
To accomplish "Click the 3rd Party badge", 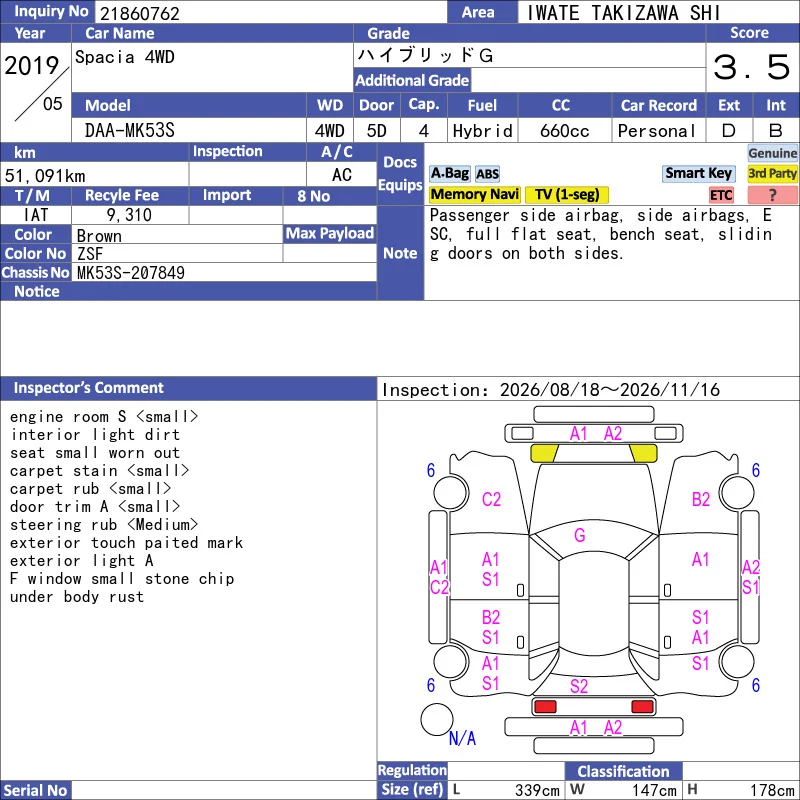I will click(772, 173).
